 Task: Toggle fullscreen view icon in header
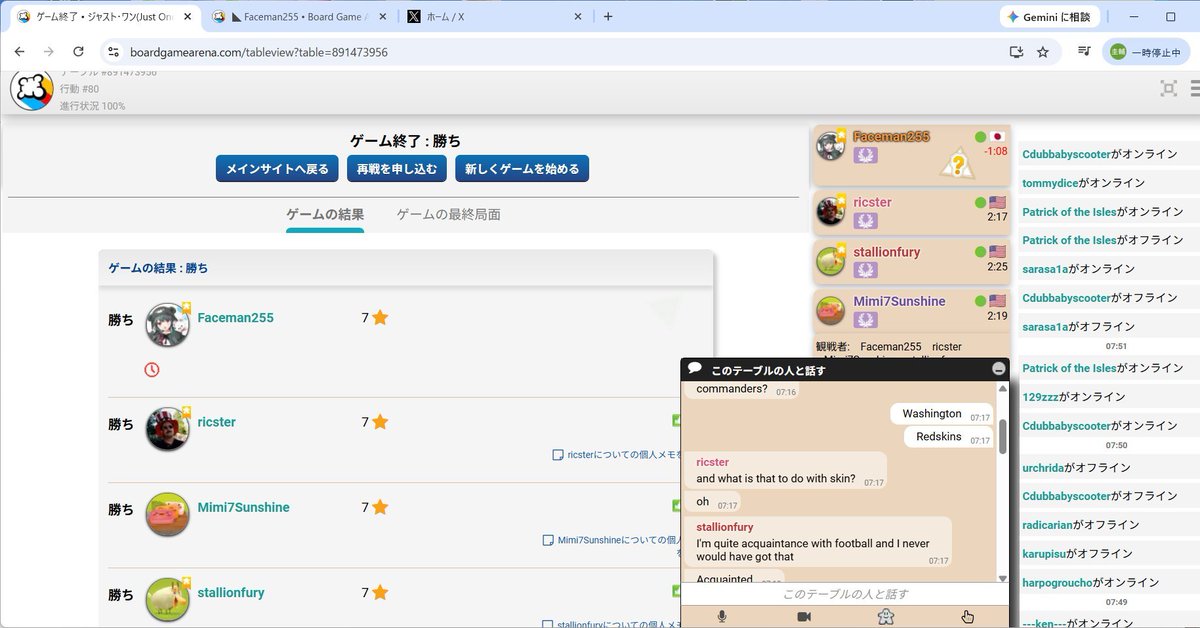pyautogui.click(x=1168, y=89)
